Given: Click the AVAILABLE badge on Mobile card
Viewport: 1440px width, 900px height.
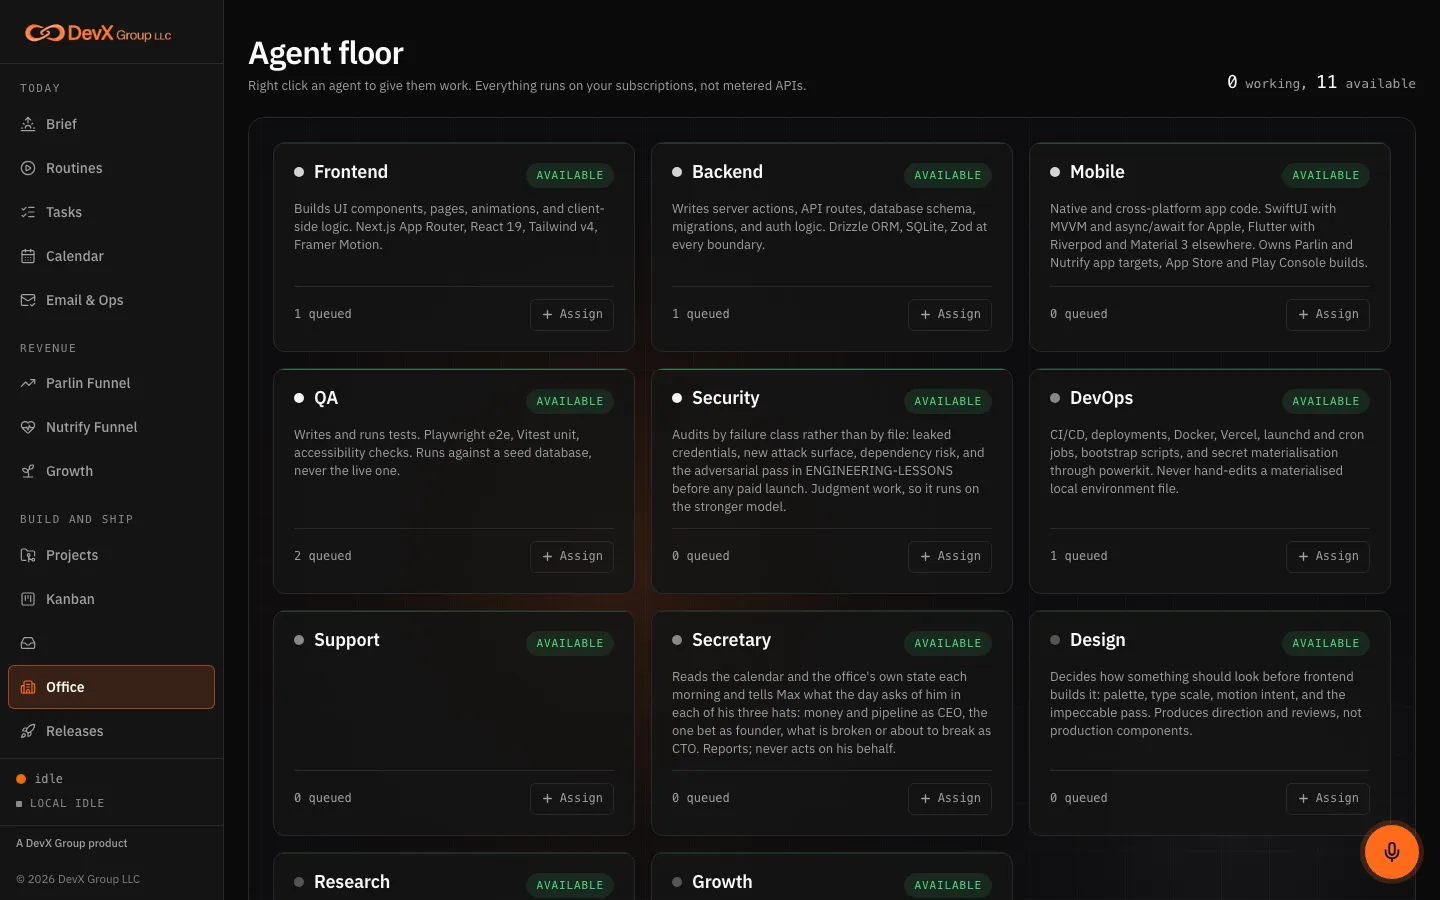Looking at the screenshot, I should [1326, 175].
